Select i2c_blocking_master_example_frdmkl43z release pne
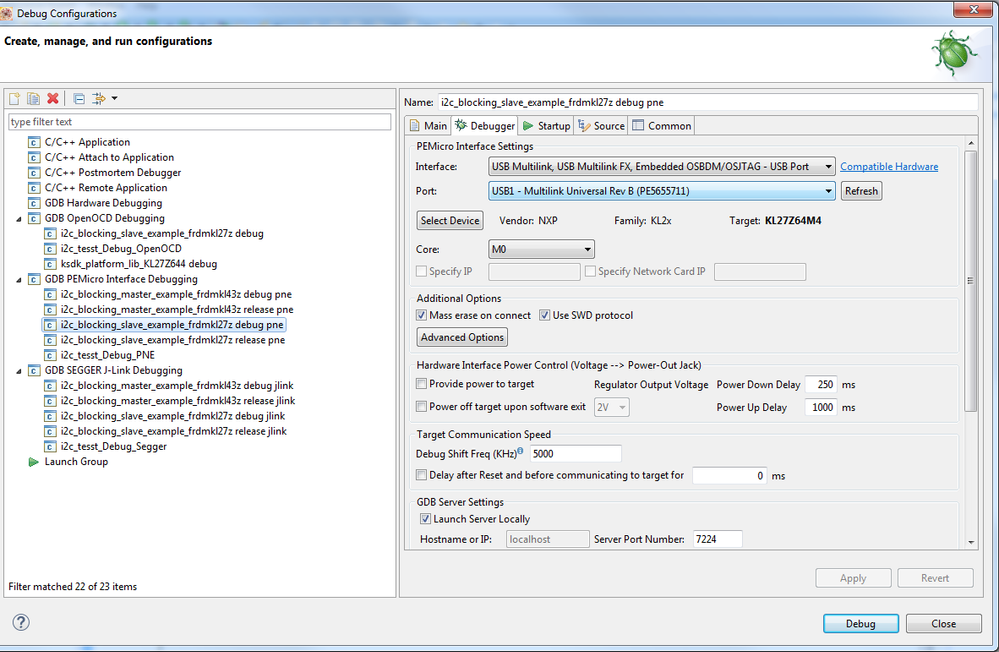The width and height of the screenshot is (999, 652). pyautogui.click(x=177, y=310)
